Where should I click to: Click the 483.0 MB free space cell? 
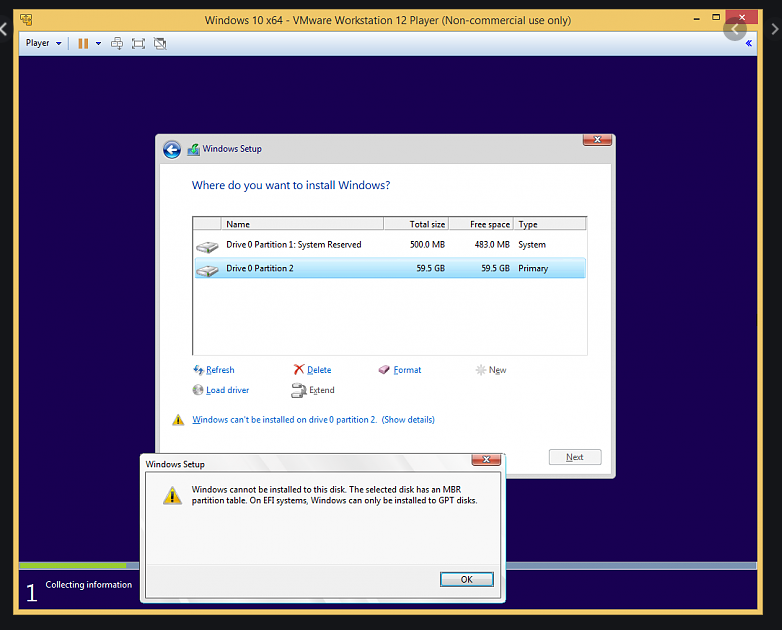[x=492, y=245]
